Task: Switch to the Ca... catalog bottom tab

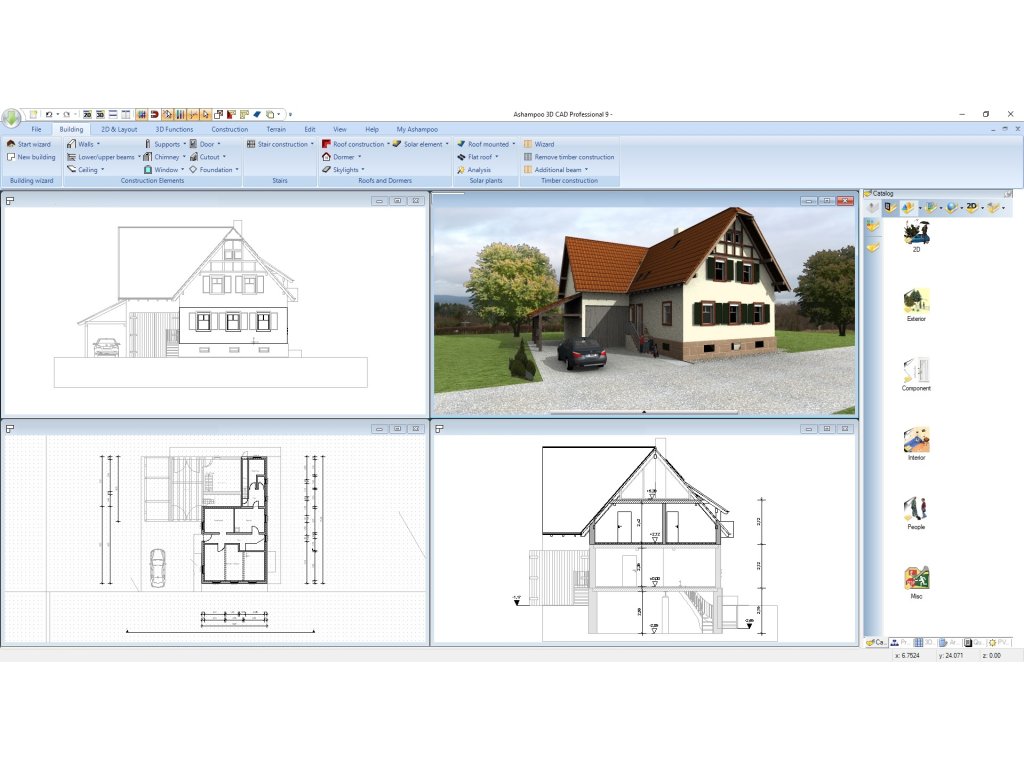Action: [x=876, y=643]
